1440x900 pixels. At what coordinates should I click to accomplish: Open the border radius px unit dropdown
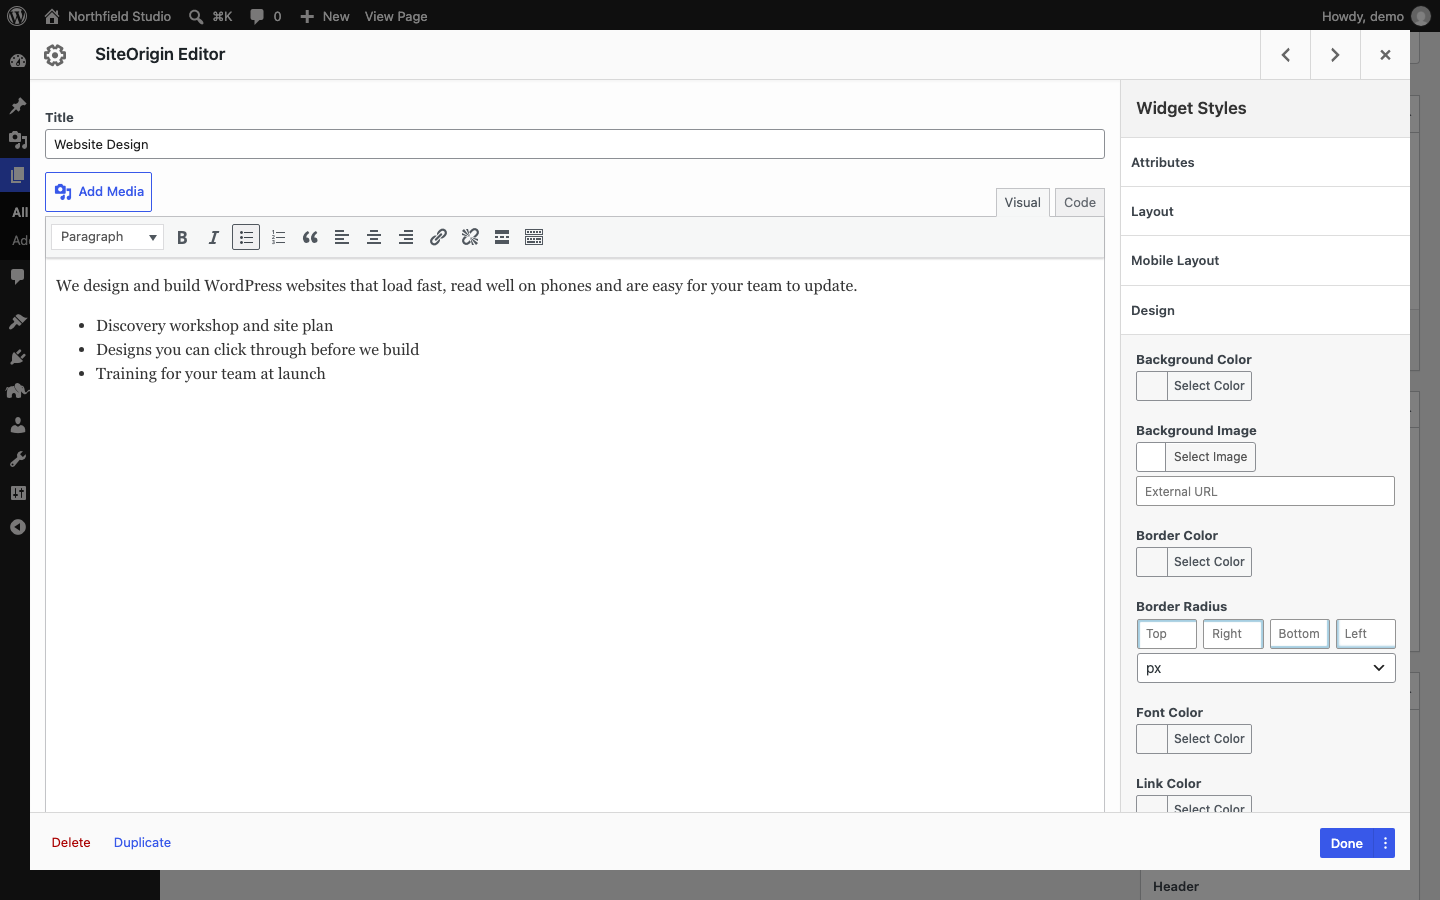pyautogui.click(x=1266, y=668)
